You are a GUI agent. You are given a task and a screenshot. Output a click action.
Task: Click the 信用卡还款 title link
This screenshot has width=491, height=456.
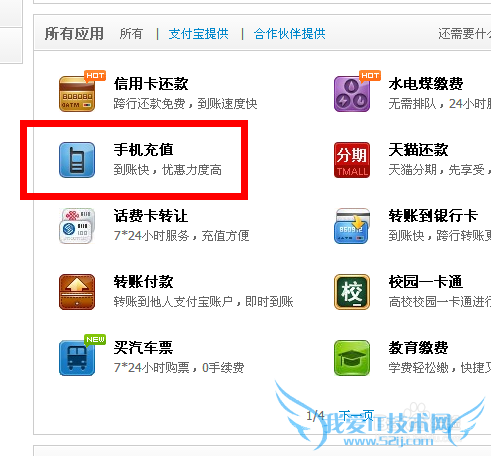pyautogui.click(x=151, y=83)
